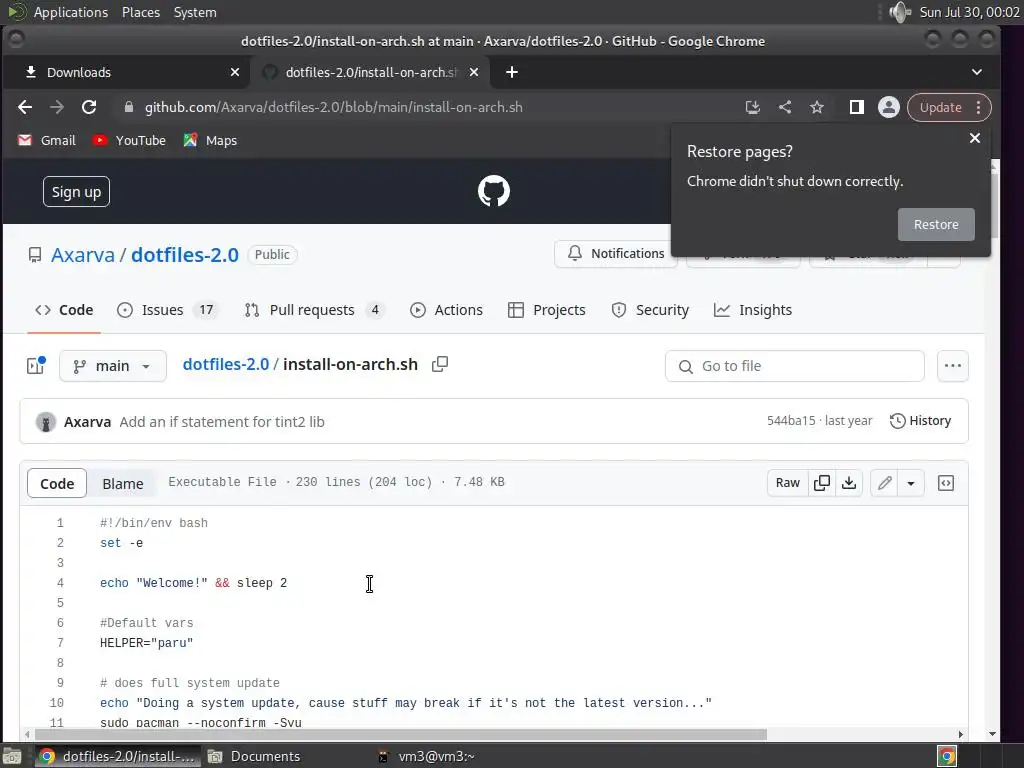The image size is (1024, 768).
Task: Open the Applications menu
Action: pos(71,12)
